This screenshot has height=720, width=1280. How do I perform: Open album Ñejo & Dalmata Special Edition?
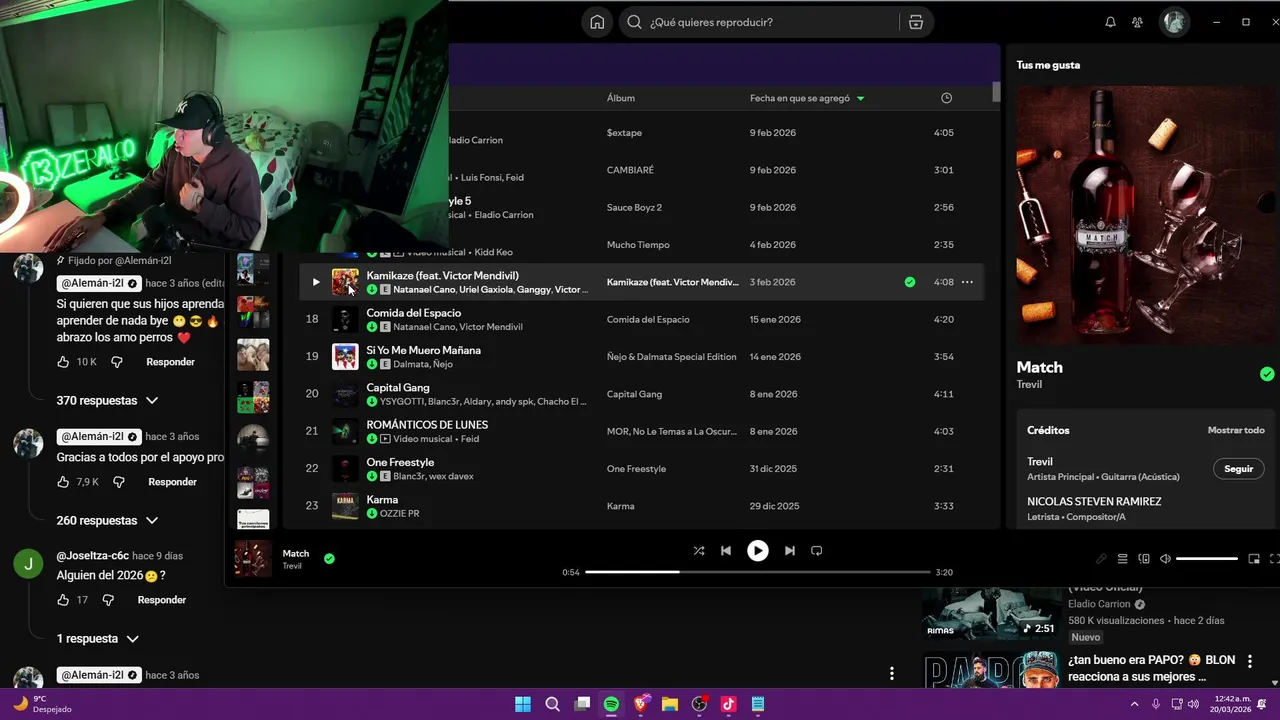point(671,357)
